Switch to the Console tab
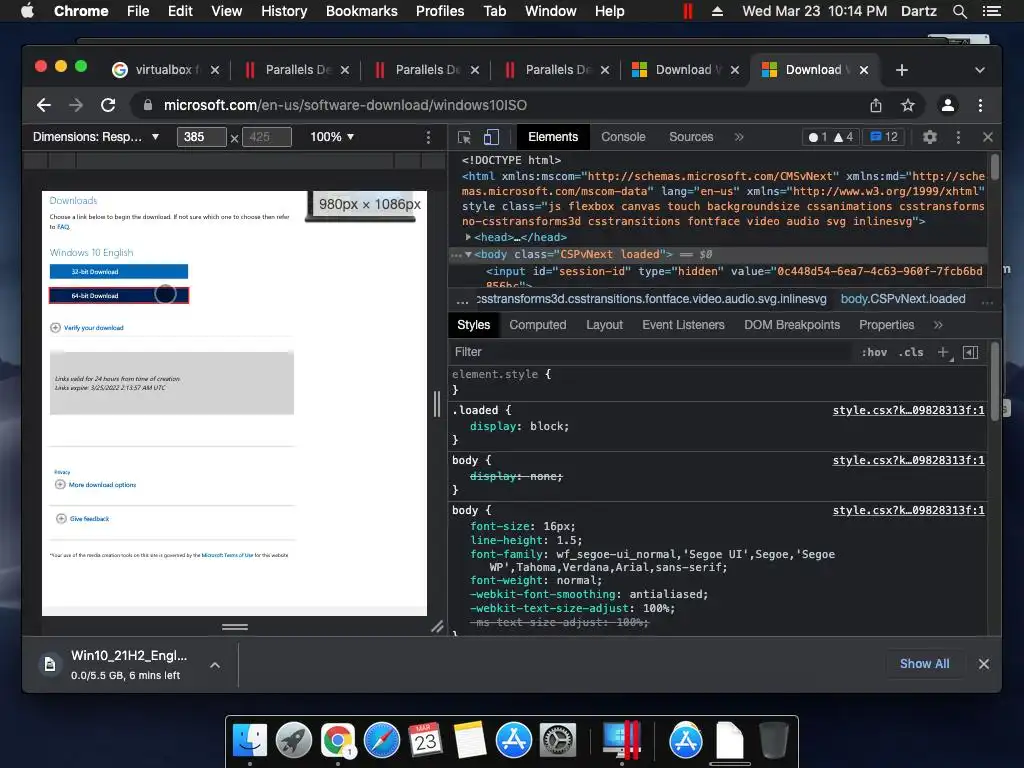Image resolution: width=1024 pixels, height=768 pixels. pos(623,137)
